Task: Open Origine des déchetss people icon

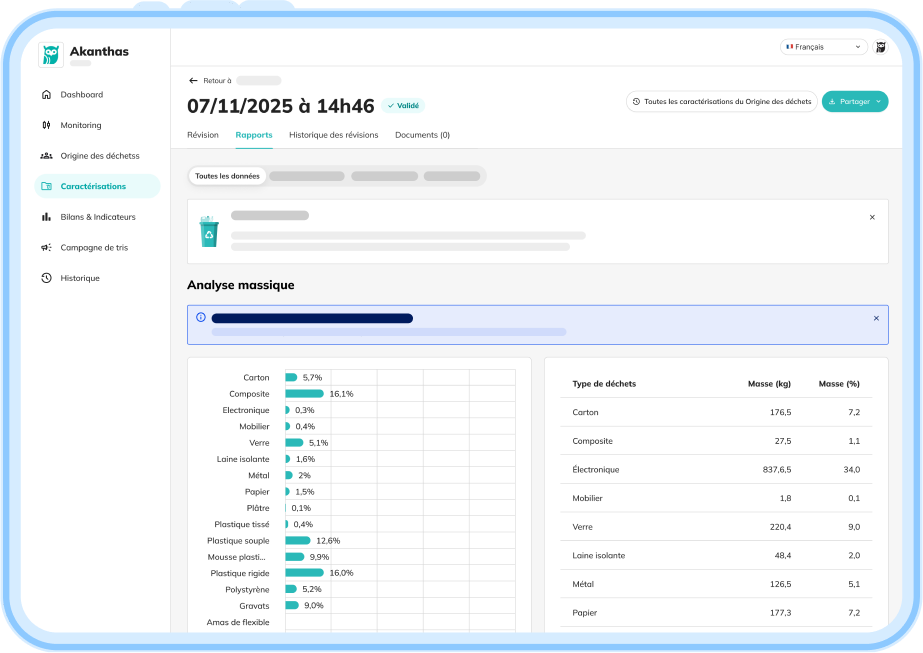Action: [x=47, y=155]
